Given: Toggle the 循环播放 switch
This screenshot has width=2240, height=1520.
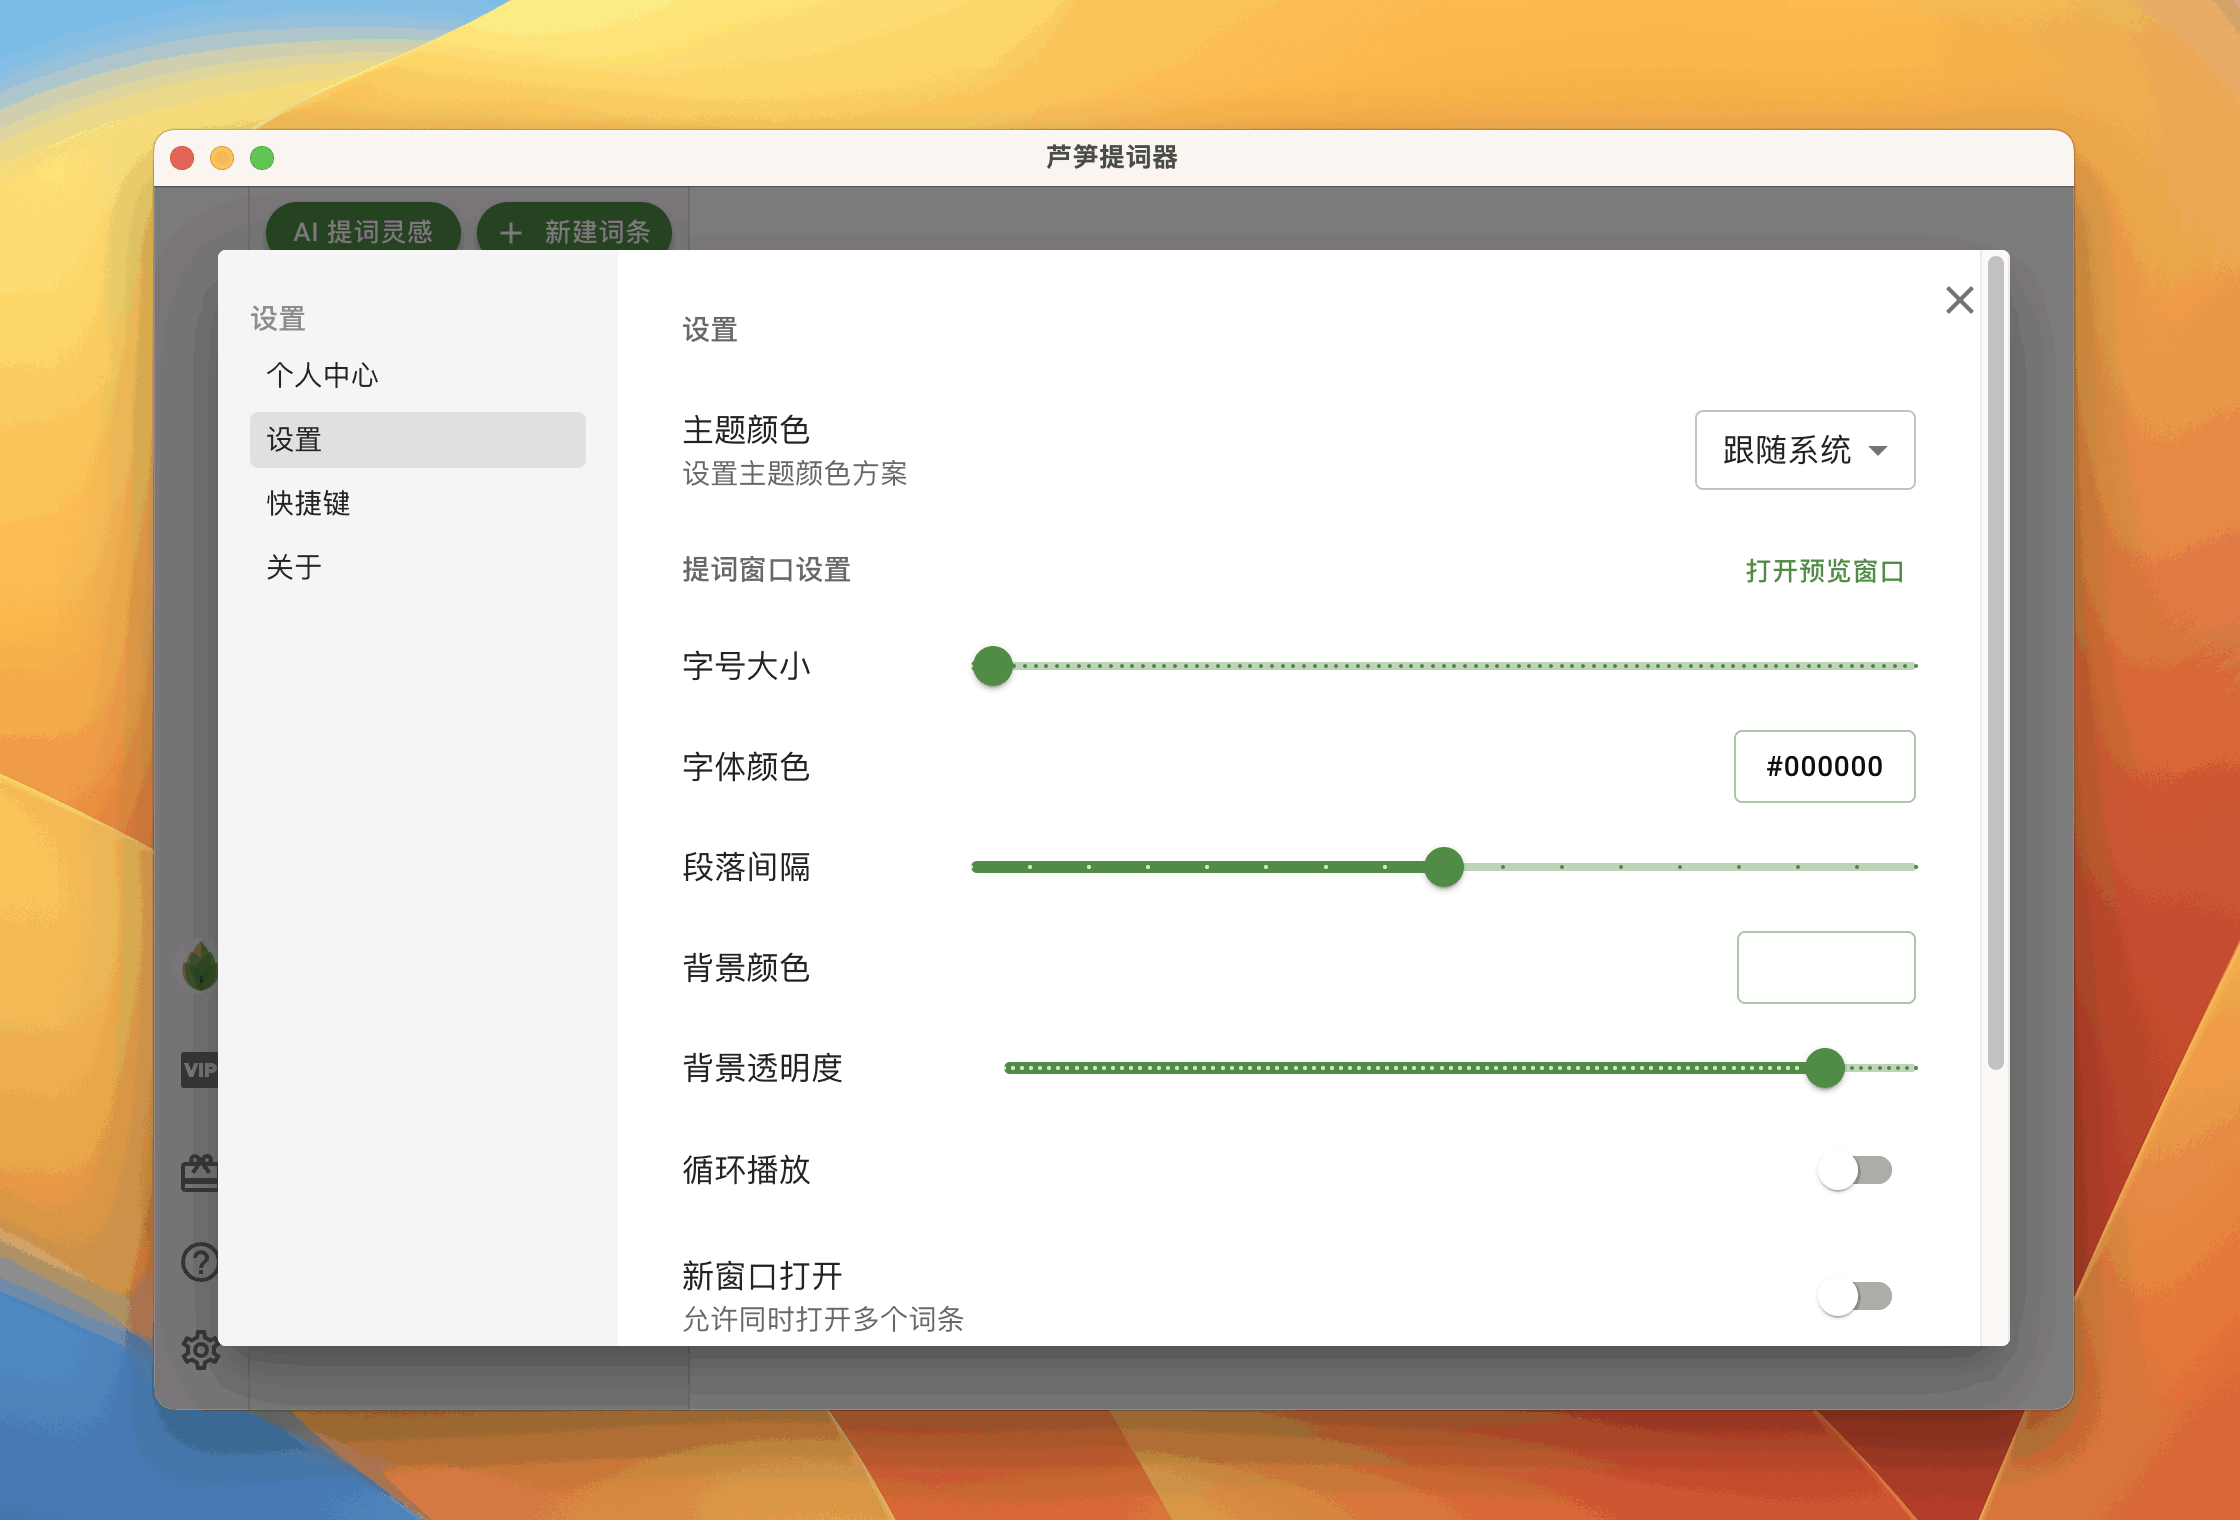Looking at the screenshot, I should tap(1855, 1170).
